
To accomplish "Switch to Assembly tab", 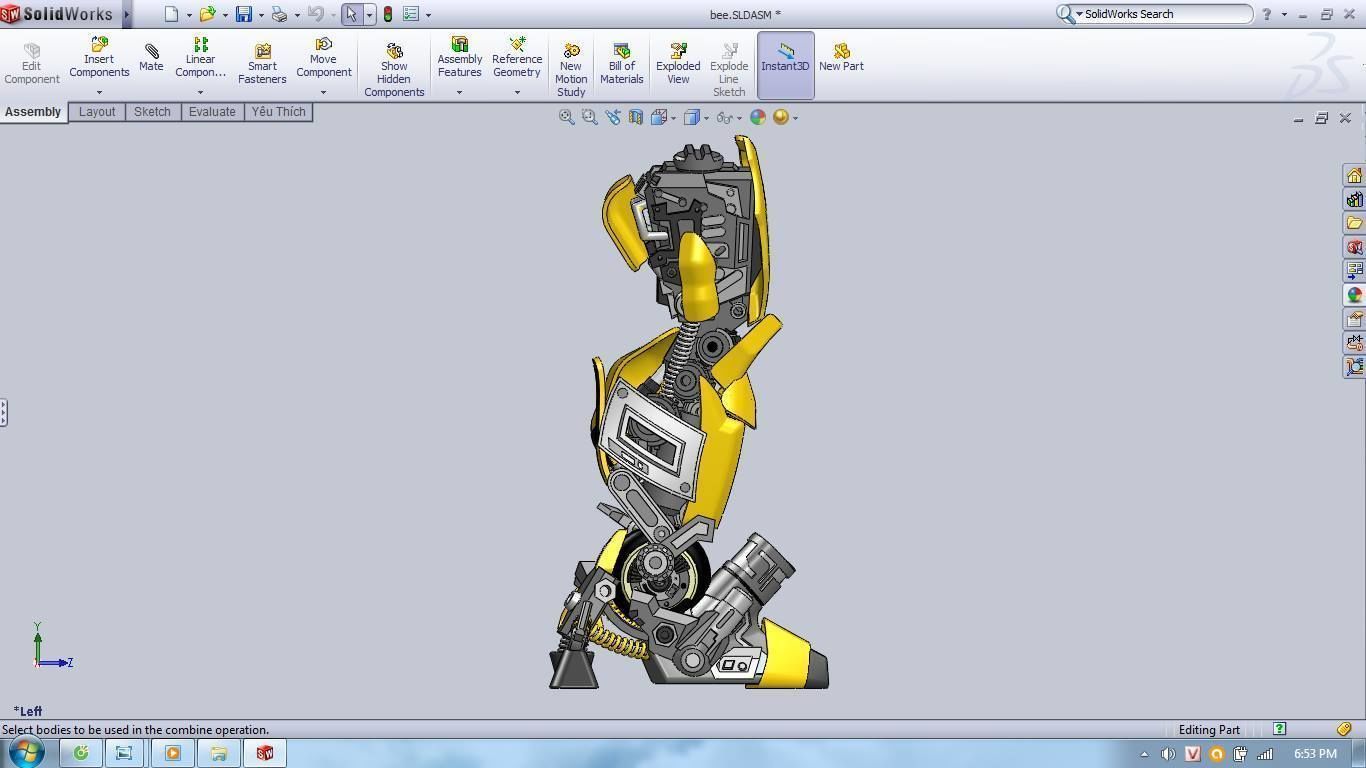I will pyautogui.click(x=33, y=112).
